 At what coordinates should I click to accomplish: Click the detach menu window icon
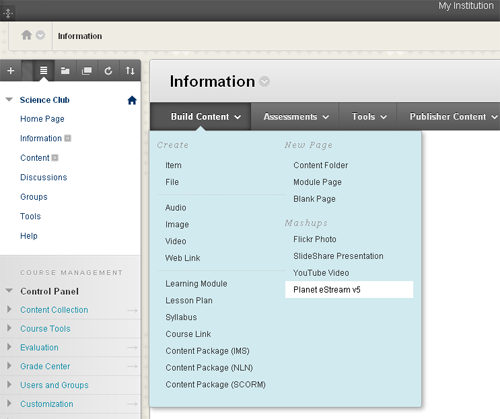pyautogui.click(x=87, y=71)
